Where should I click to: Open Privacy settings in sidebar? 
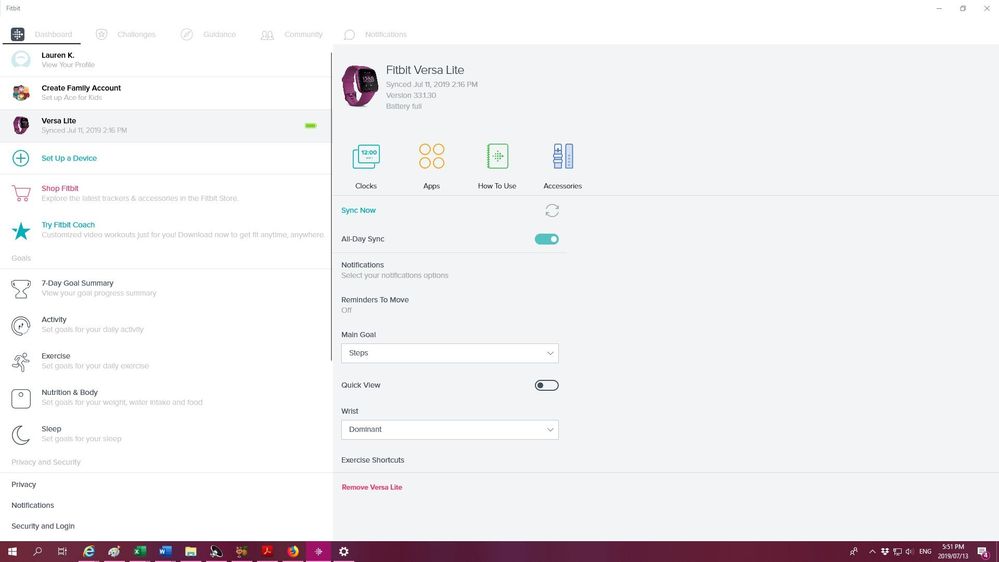pos(24,484)
